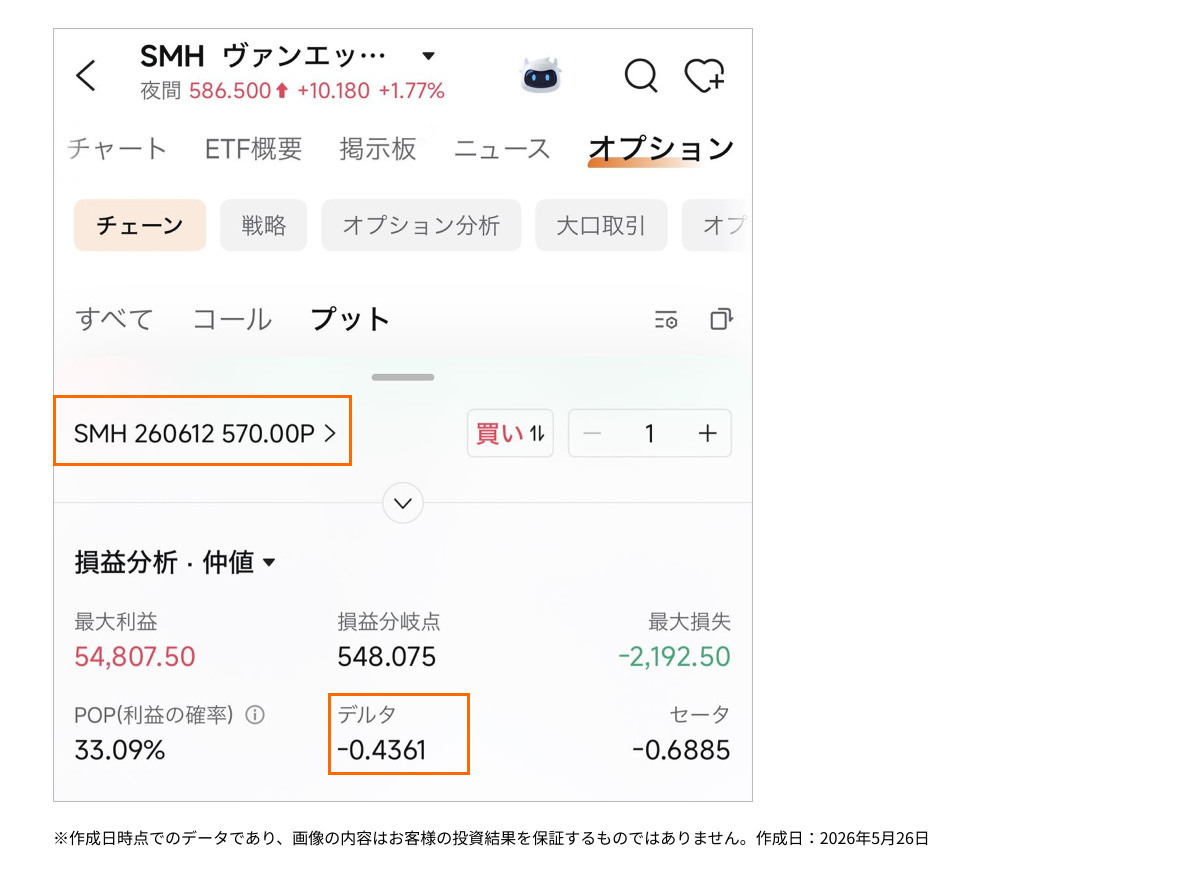
Task: Select the コール filter
Action: click(232, 319)
